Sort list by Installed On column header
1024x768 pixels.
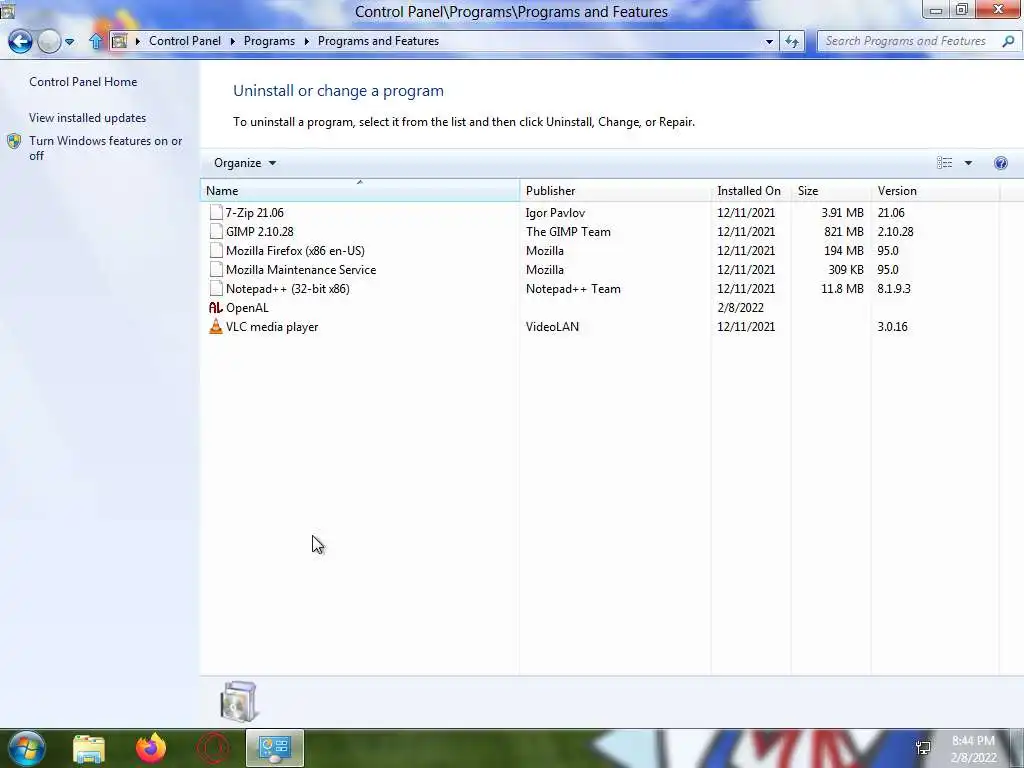pos(750,191)
